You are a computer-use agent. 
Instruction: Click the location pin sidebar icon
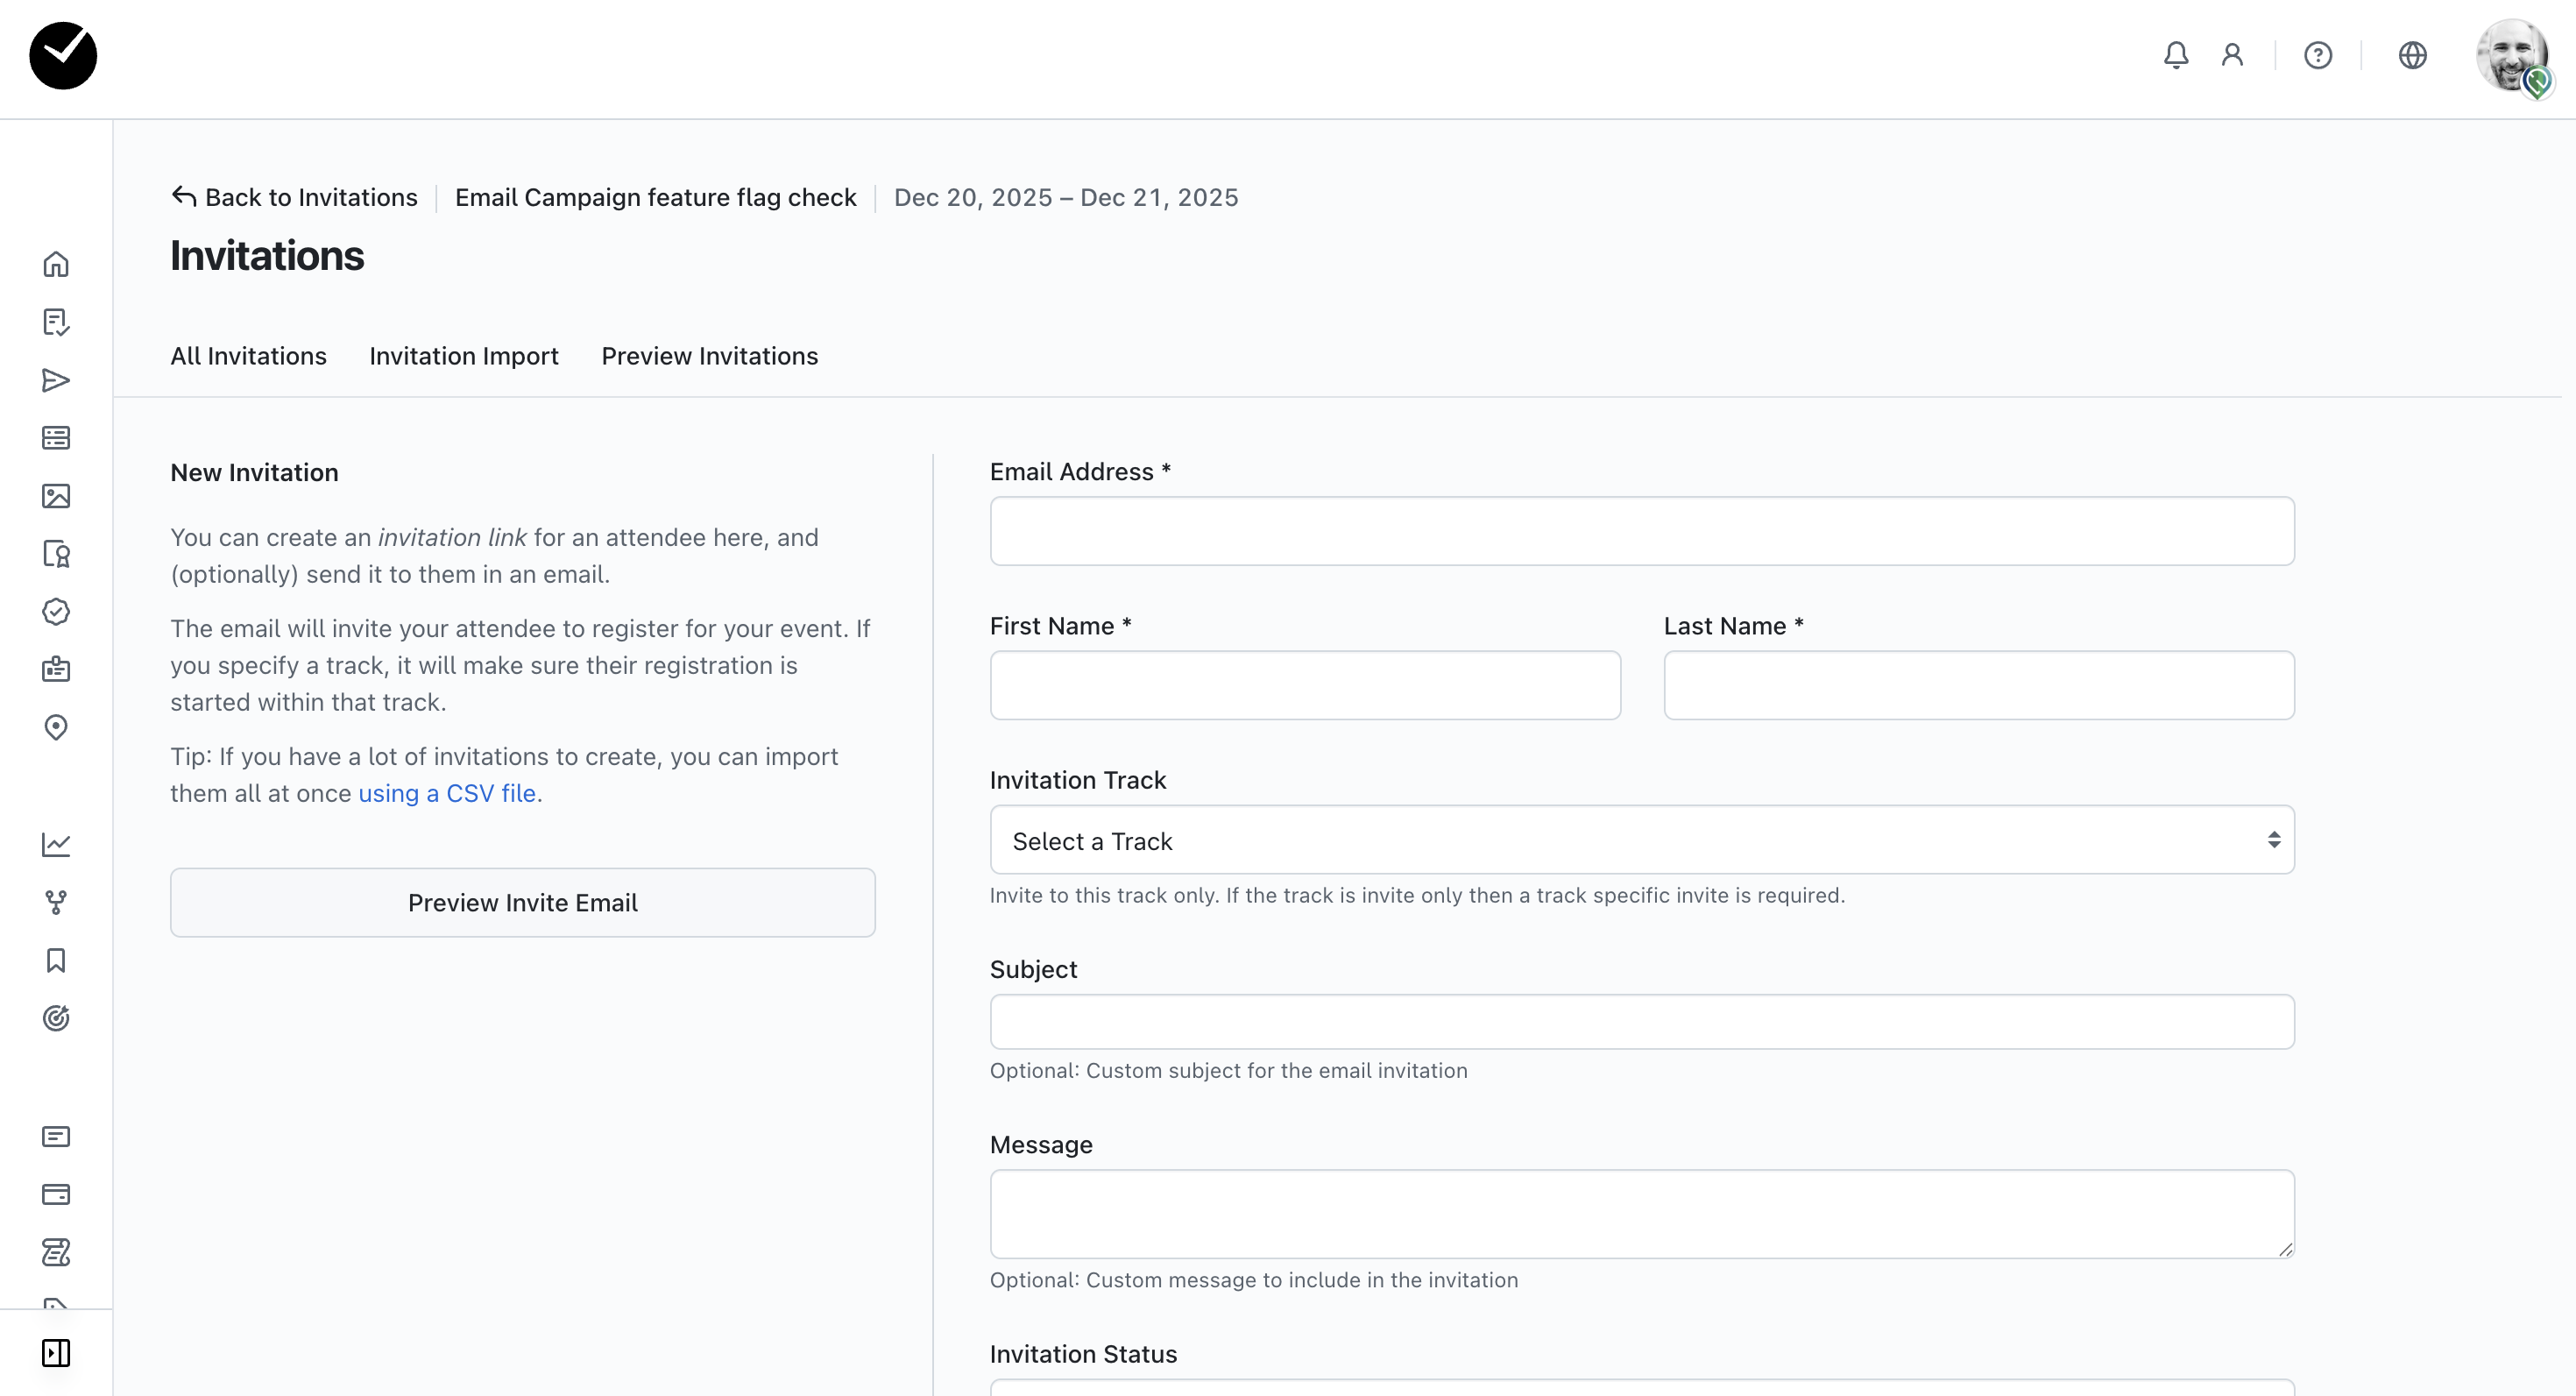[56, 727]
